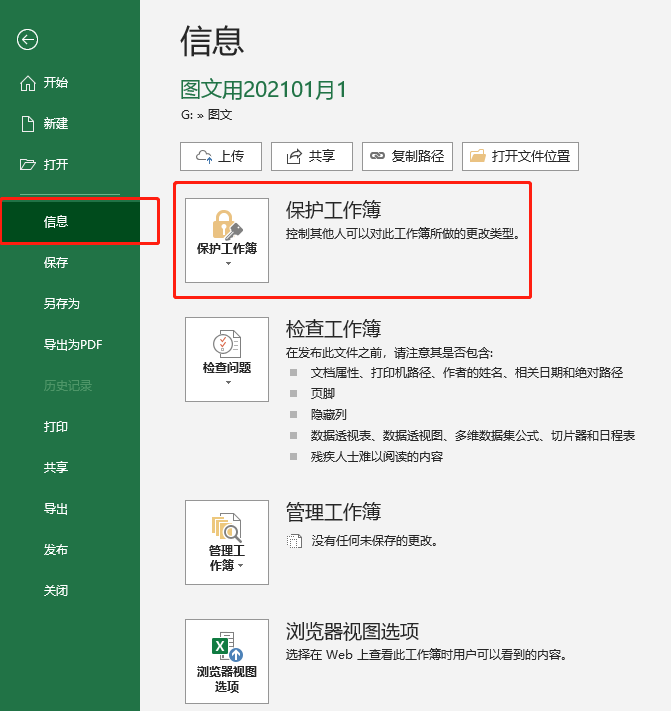Viewport: 671px width, 711px height.
Task: Expand the 检查问题 dropdown button
Action: (227, 359)
